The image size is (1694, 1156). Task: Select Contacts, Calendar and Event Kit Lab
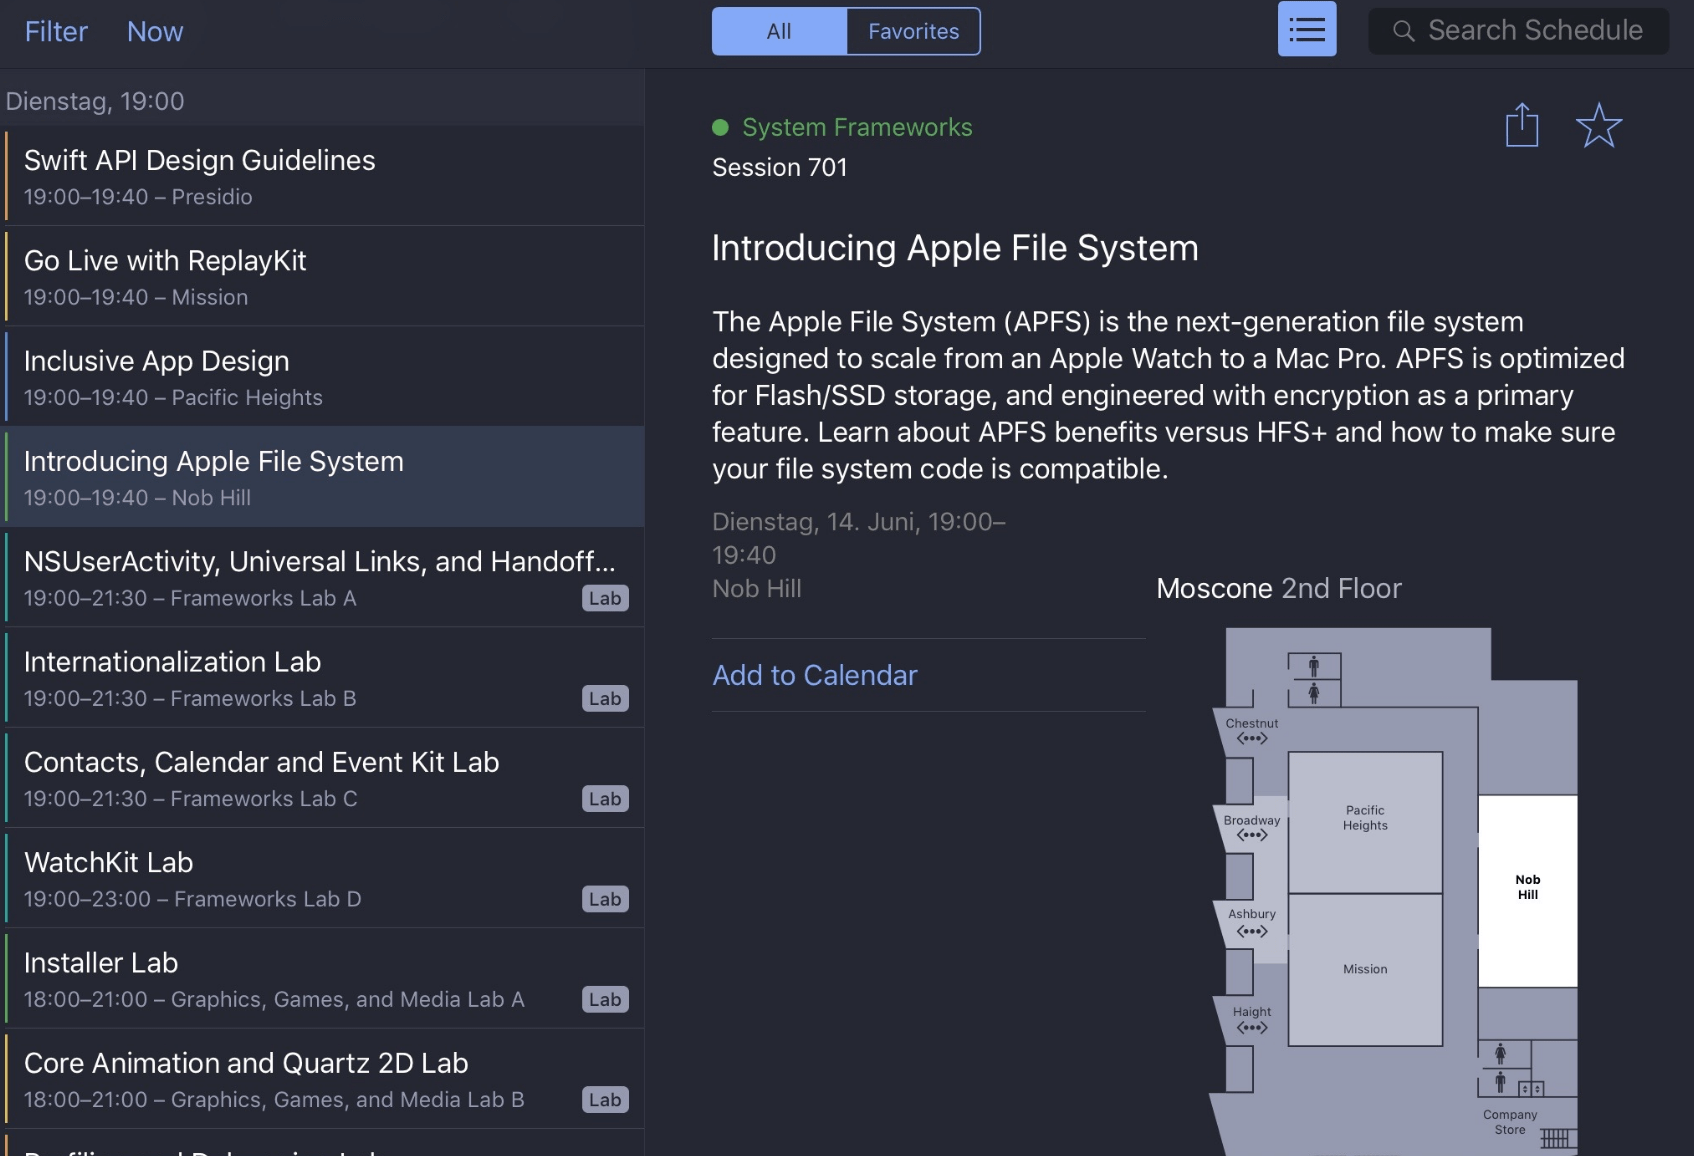point(300,778)
